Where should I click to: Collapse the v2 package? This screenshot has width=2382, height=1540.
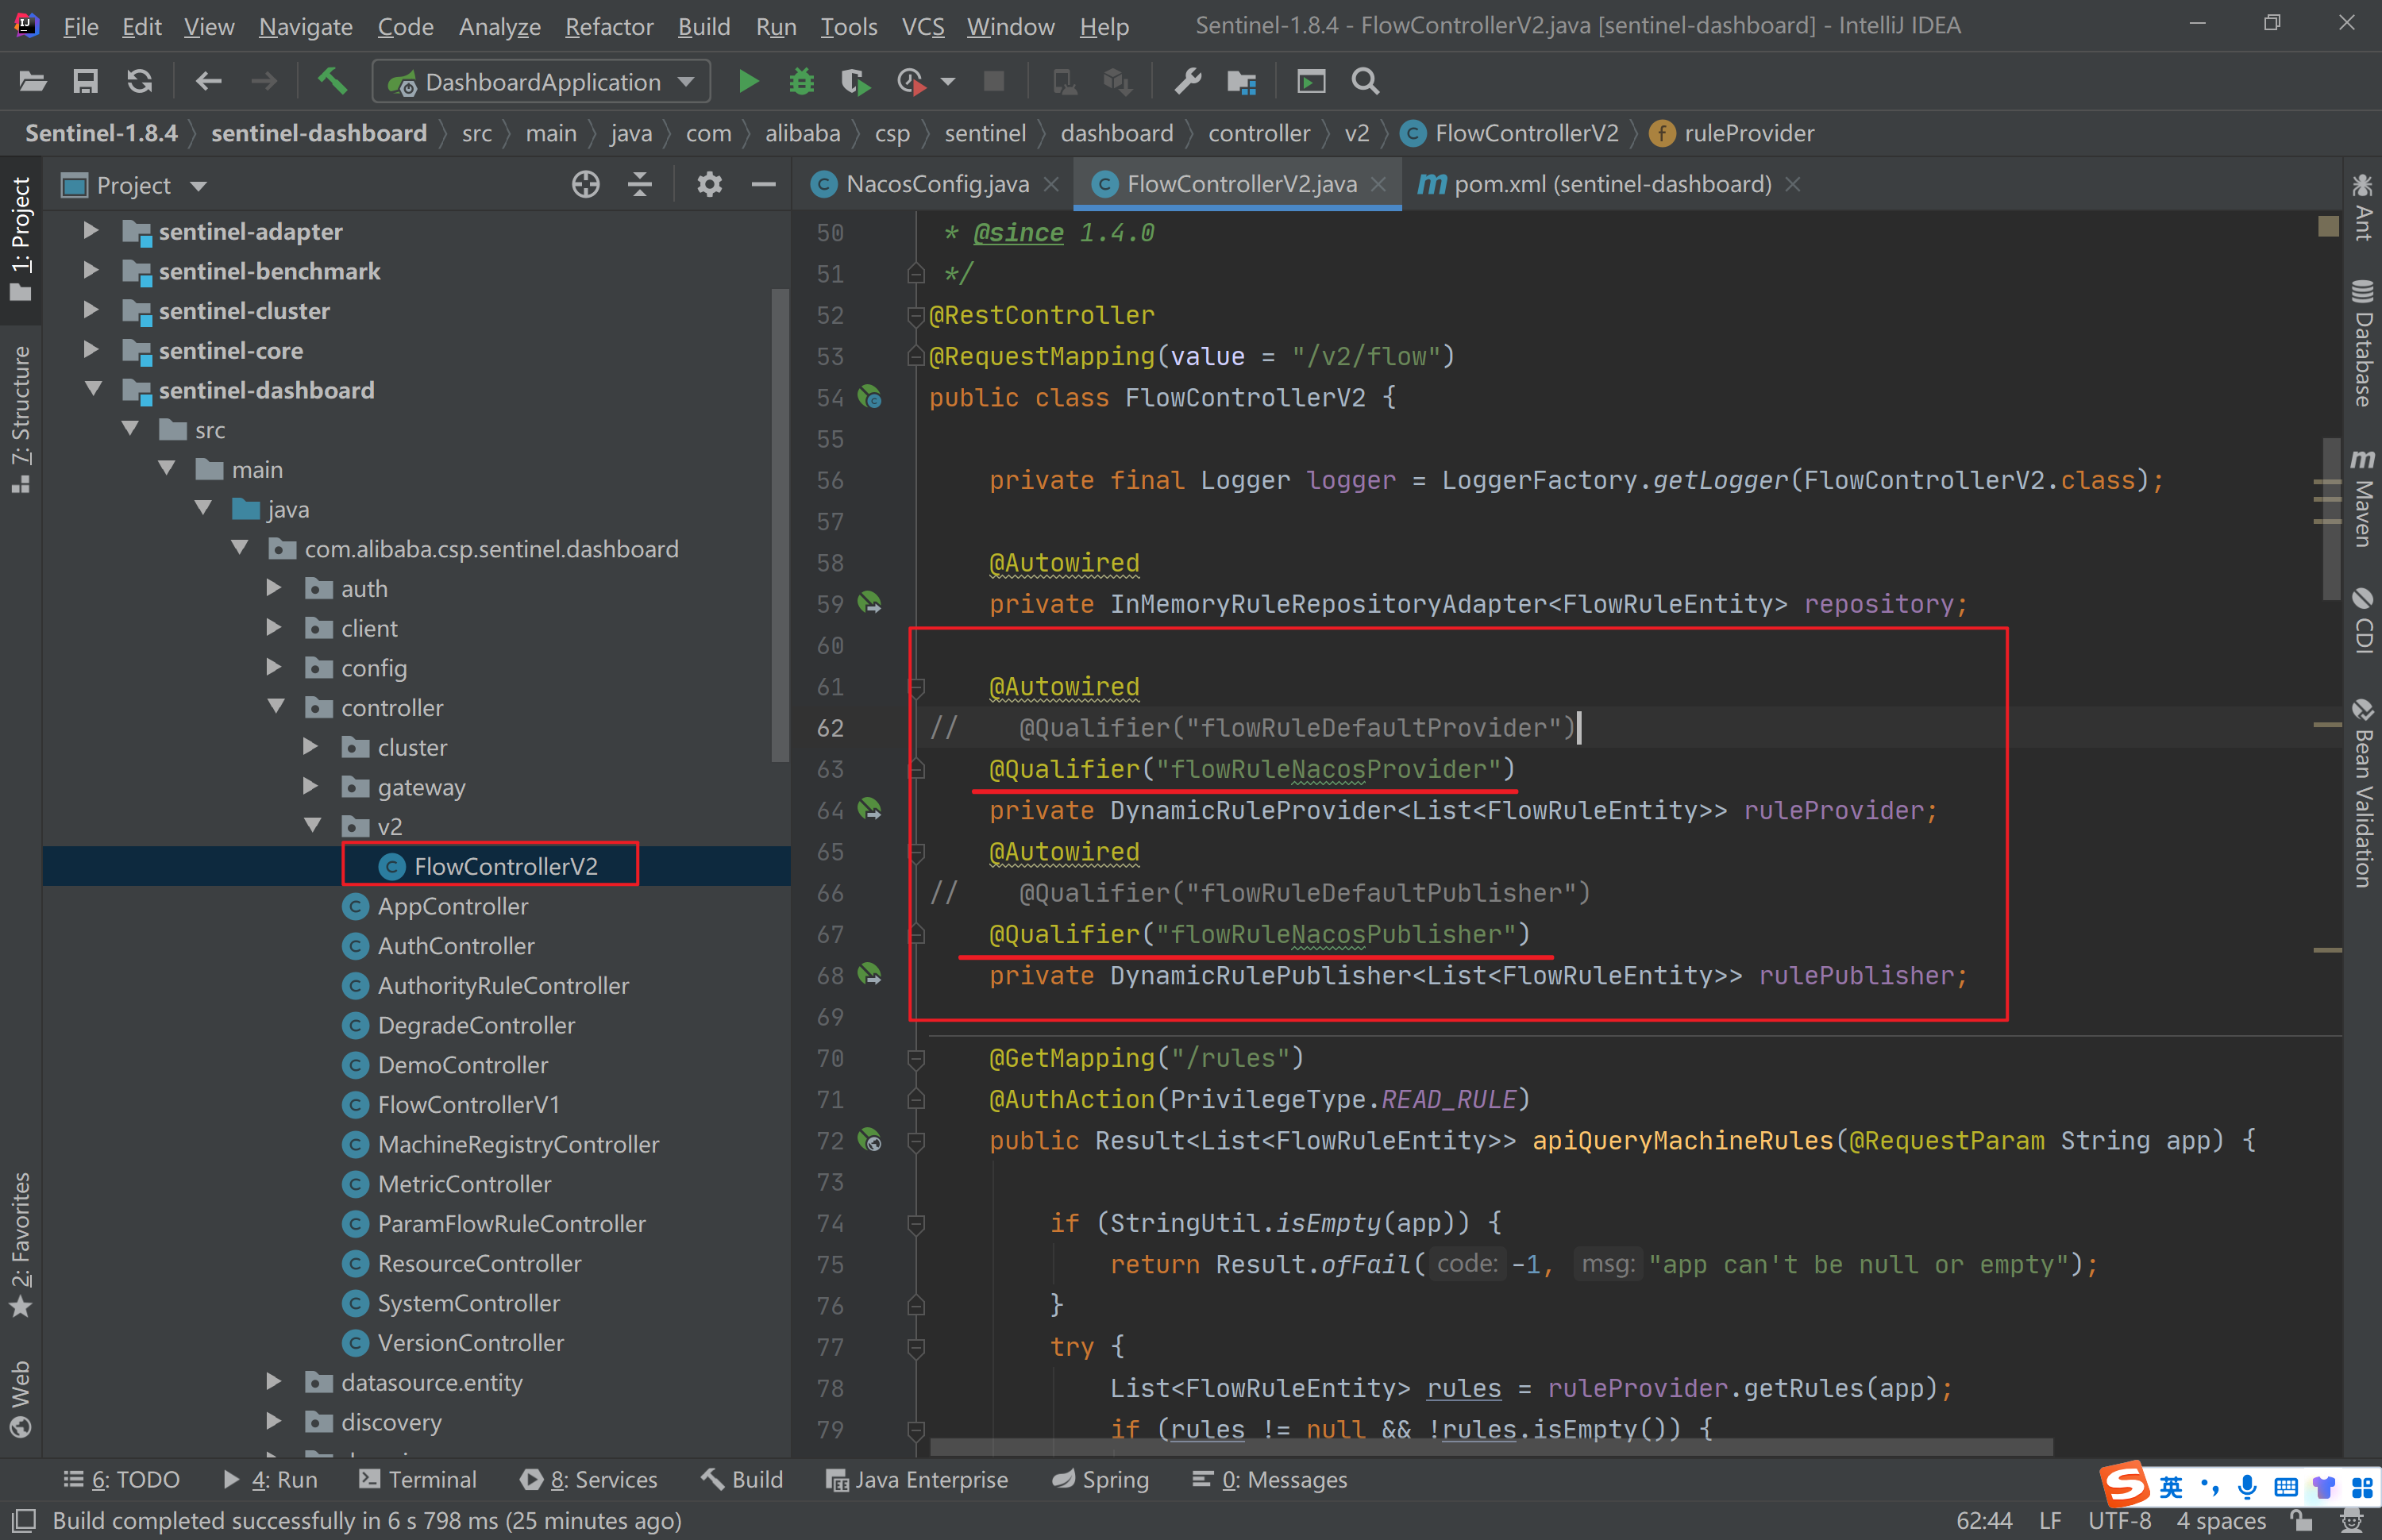tap(313, 825)
